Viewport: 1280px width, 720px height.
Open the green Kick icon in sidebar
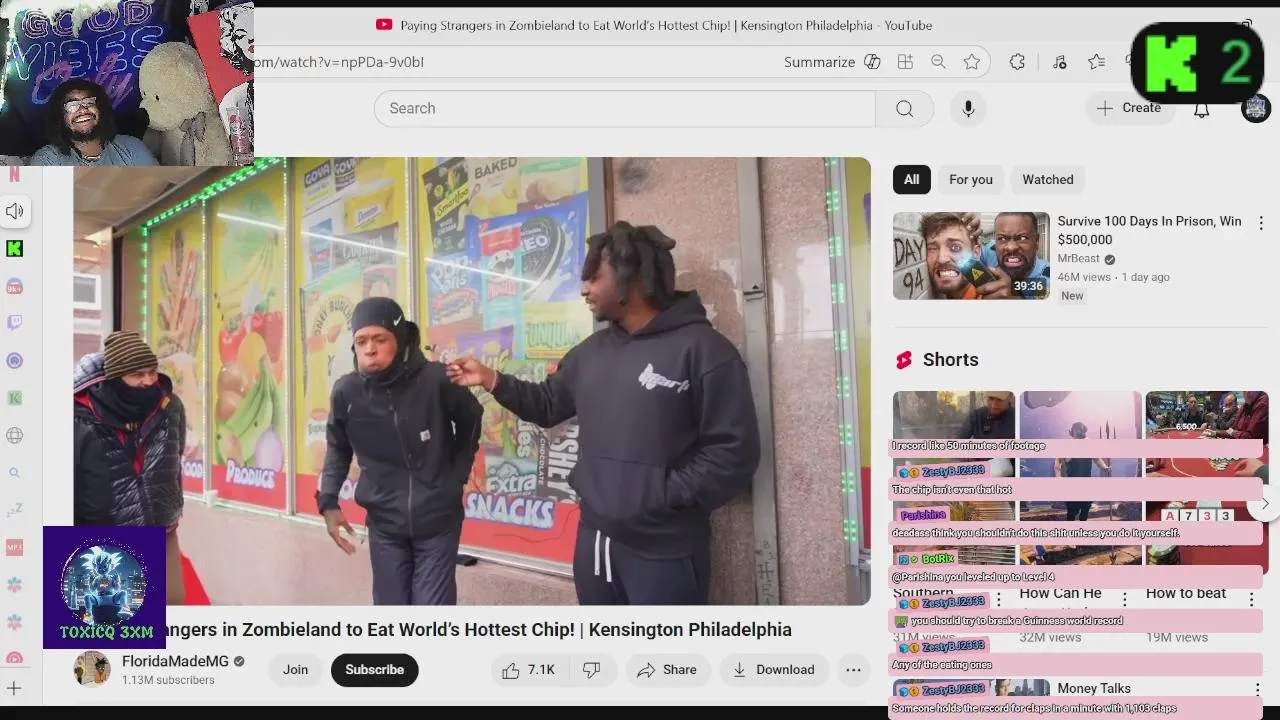pos(15,248)
